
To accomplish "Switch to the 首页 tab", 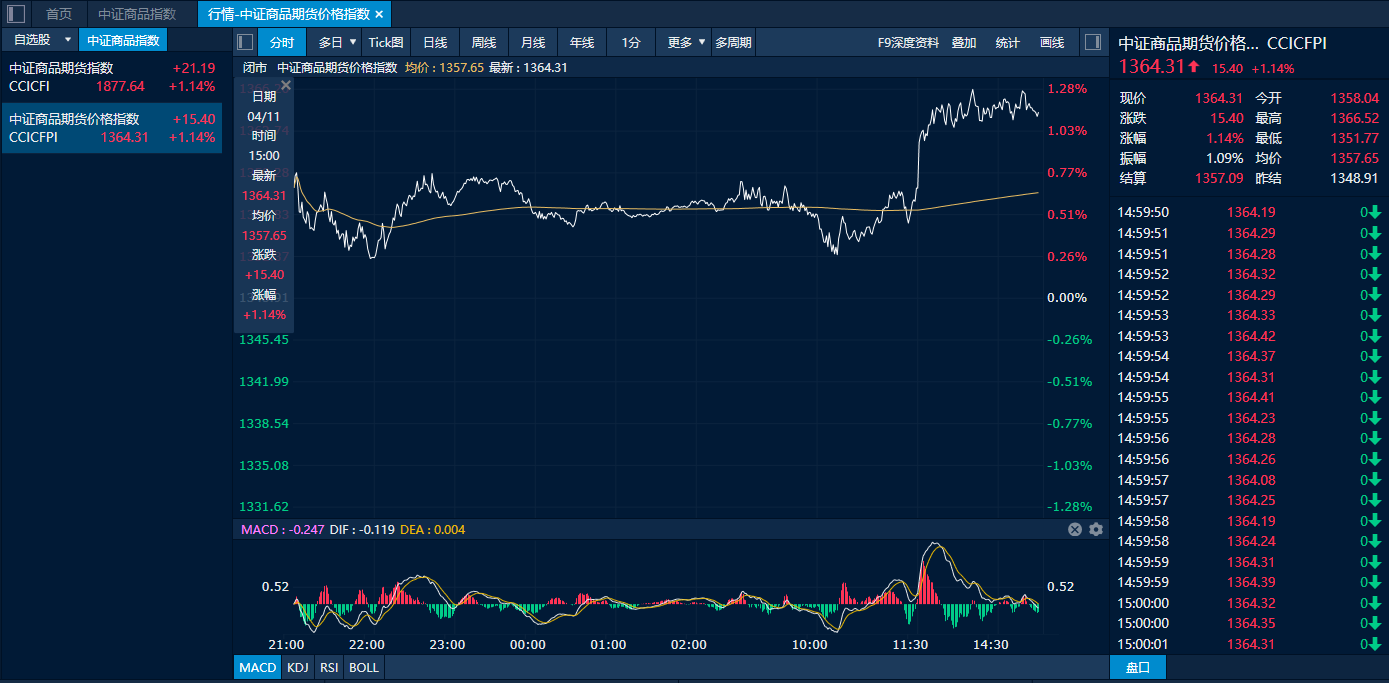I will 59,14.
